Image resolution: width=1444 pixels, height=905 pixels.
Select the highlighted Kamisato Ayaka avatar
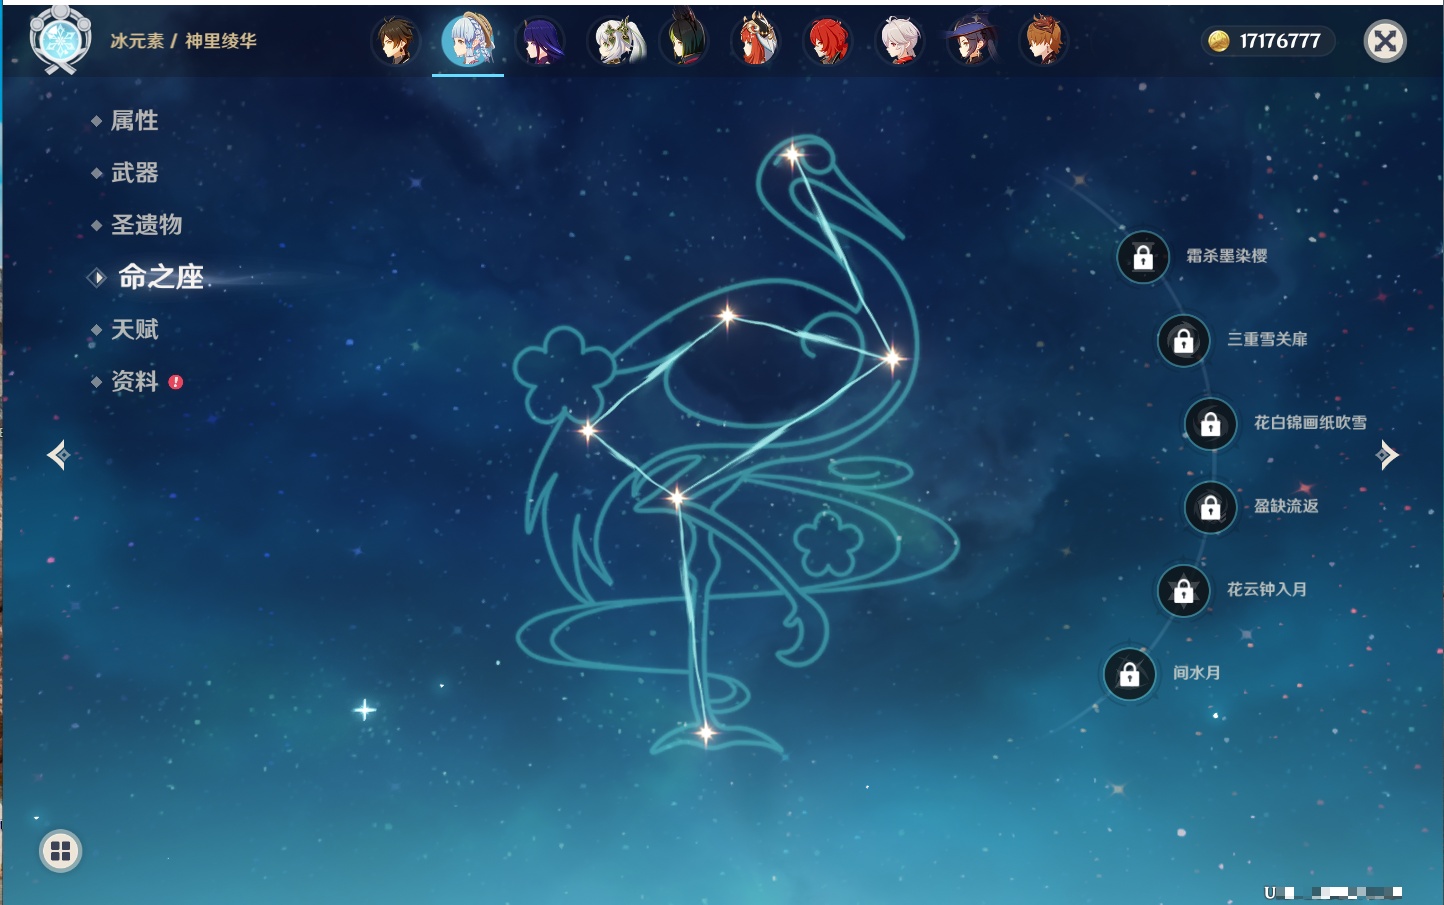click(x=468, y=41)
